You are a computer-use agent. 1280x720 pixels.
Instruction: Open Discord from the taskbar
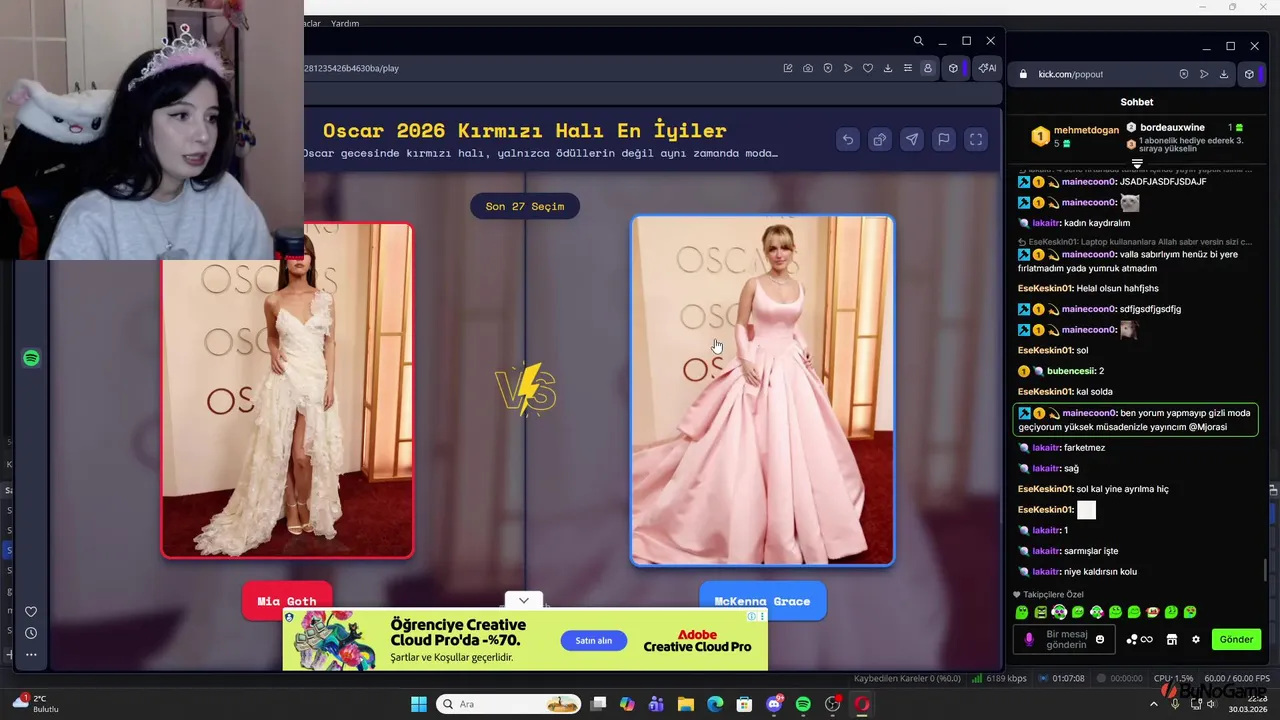(774, 704)
